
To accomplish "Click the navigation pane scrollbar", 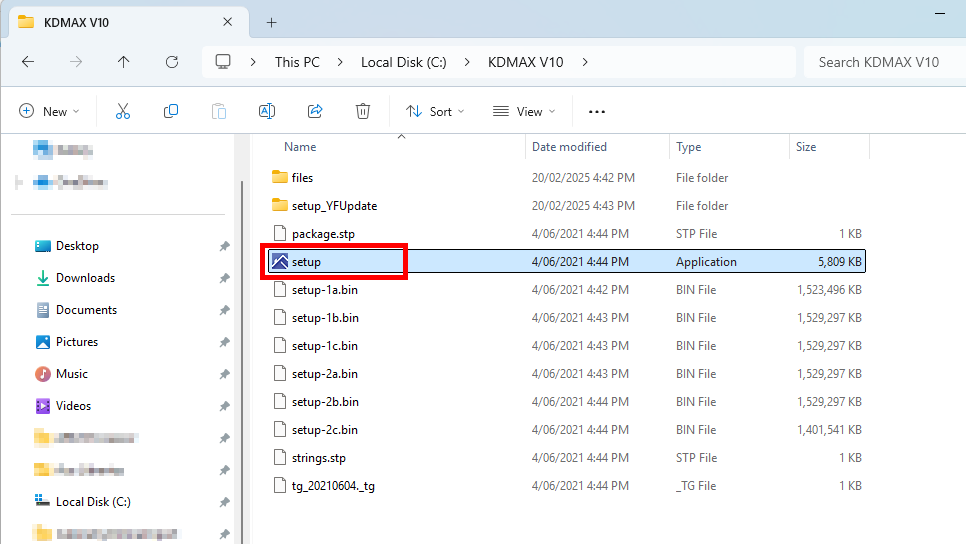I will [242, 362].
